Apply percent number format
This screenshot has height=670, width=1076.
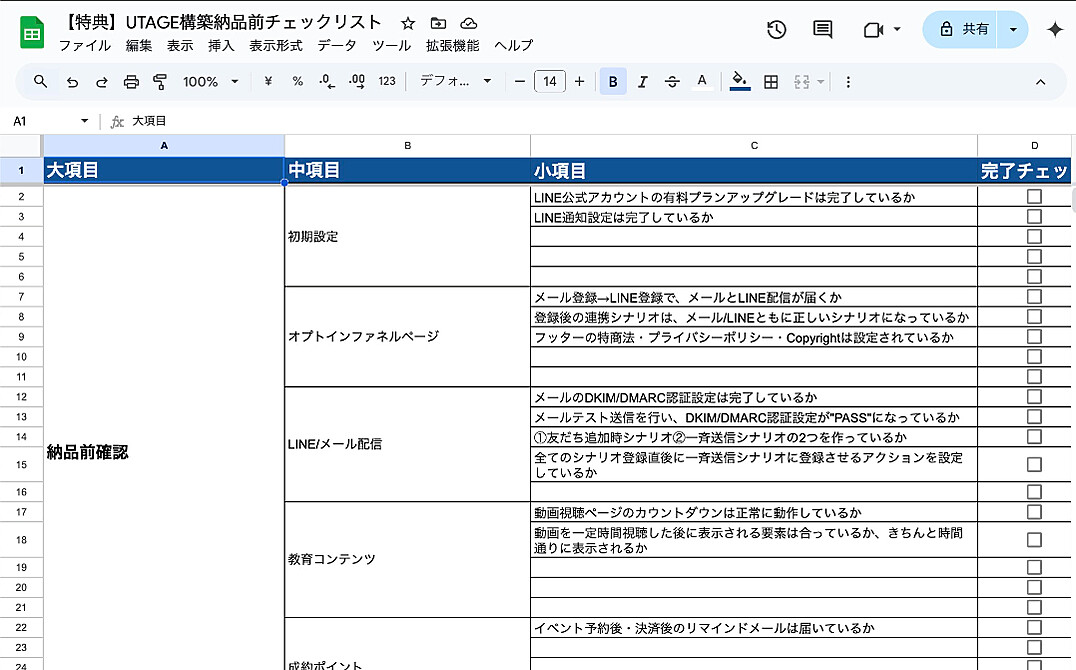pos(297,82)
